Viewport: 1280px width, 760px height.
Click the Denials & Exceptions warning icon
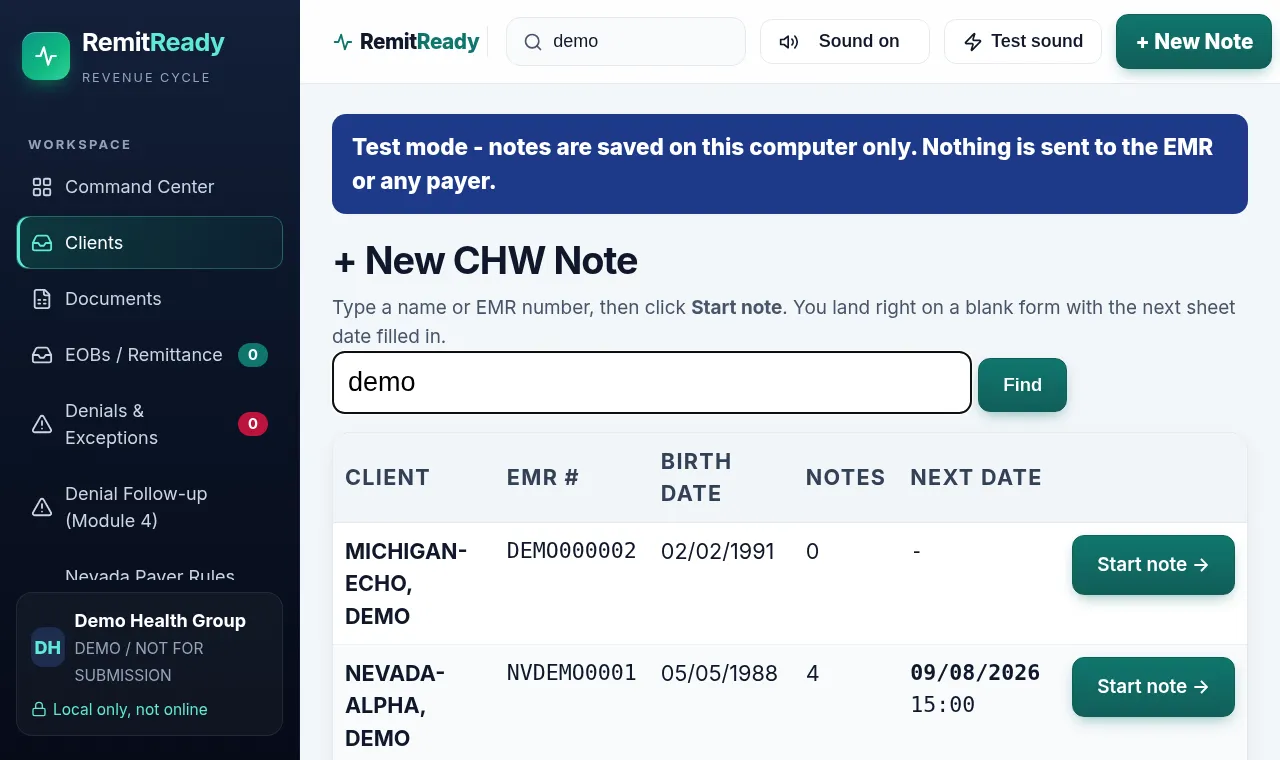42,425
